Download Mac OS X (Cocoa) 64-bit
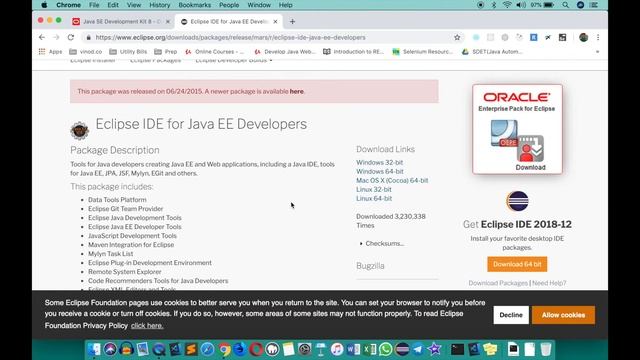Screen dimensions: 640x360 (x=392, y=180)
